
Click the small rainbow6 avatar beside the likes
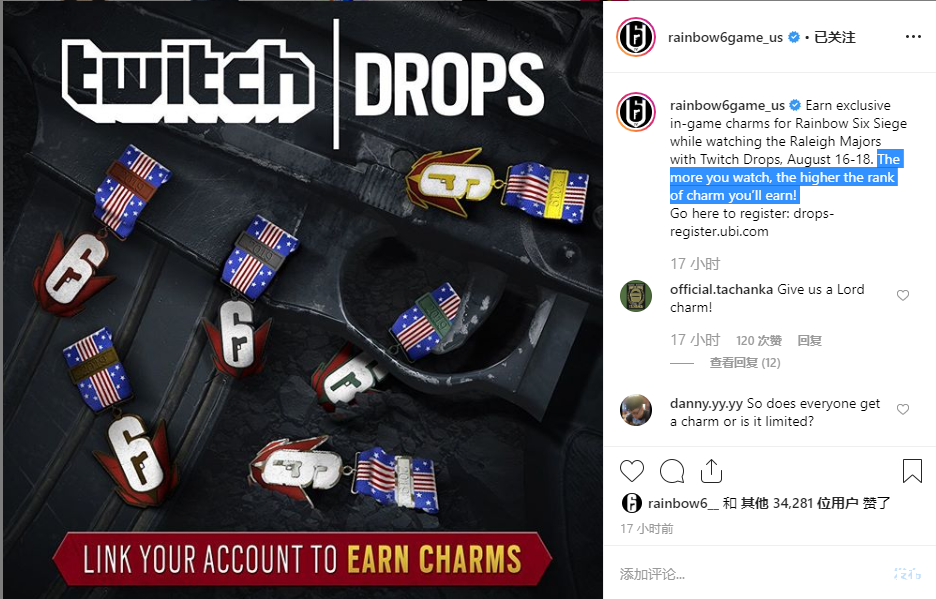point(632,503)
